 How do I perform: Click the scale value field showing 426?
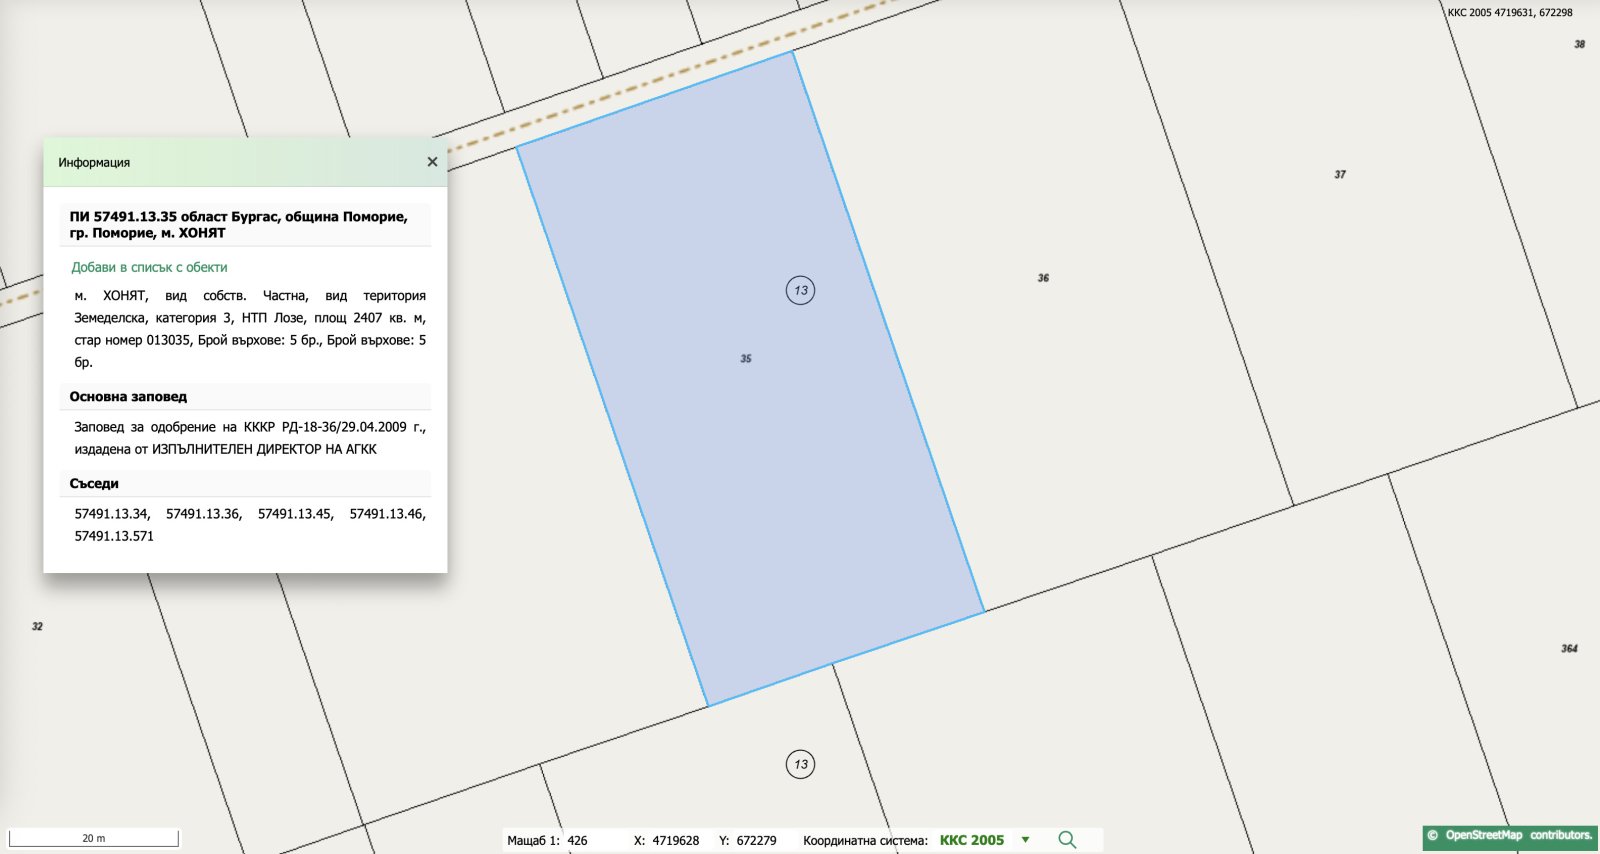pos(578,841)
